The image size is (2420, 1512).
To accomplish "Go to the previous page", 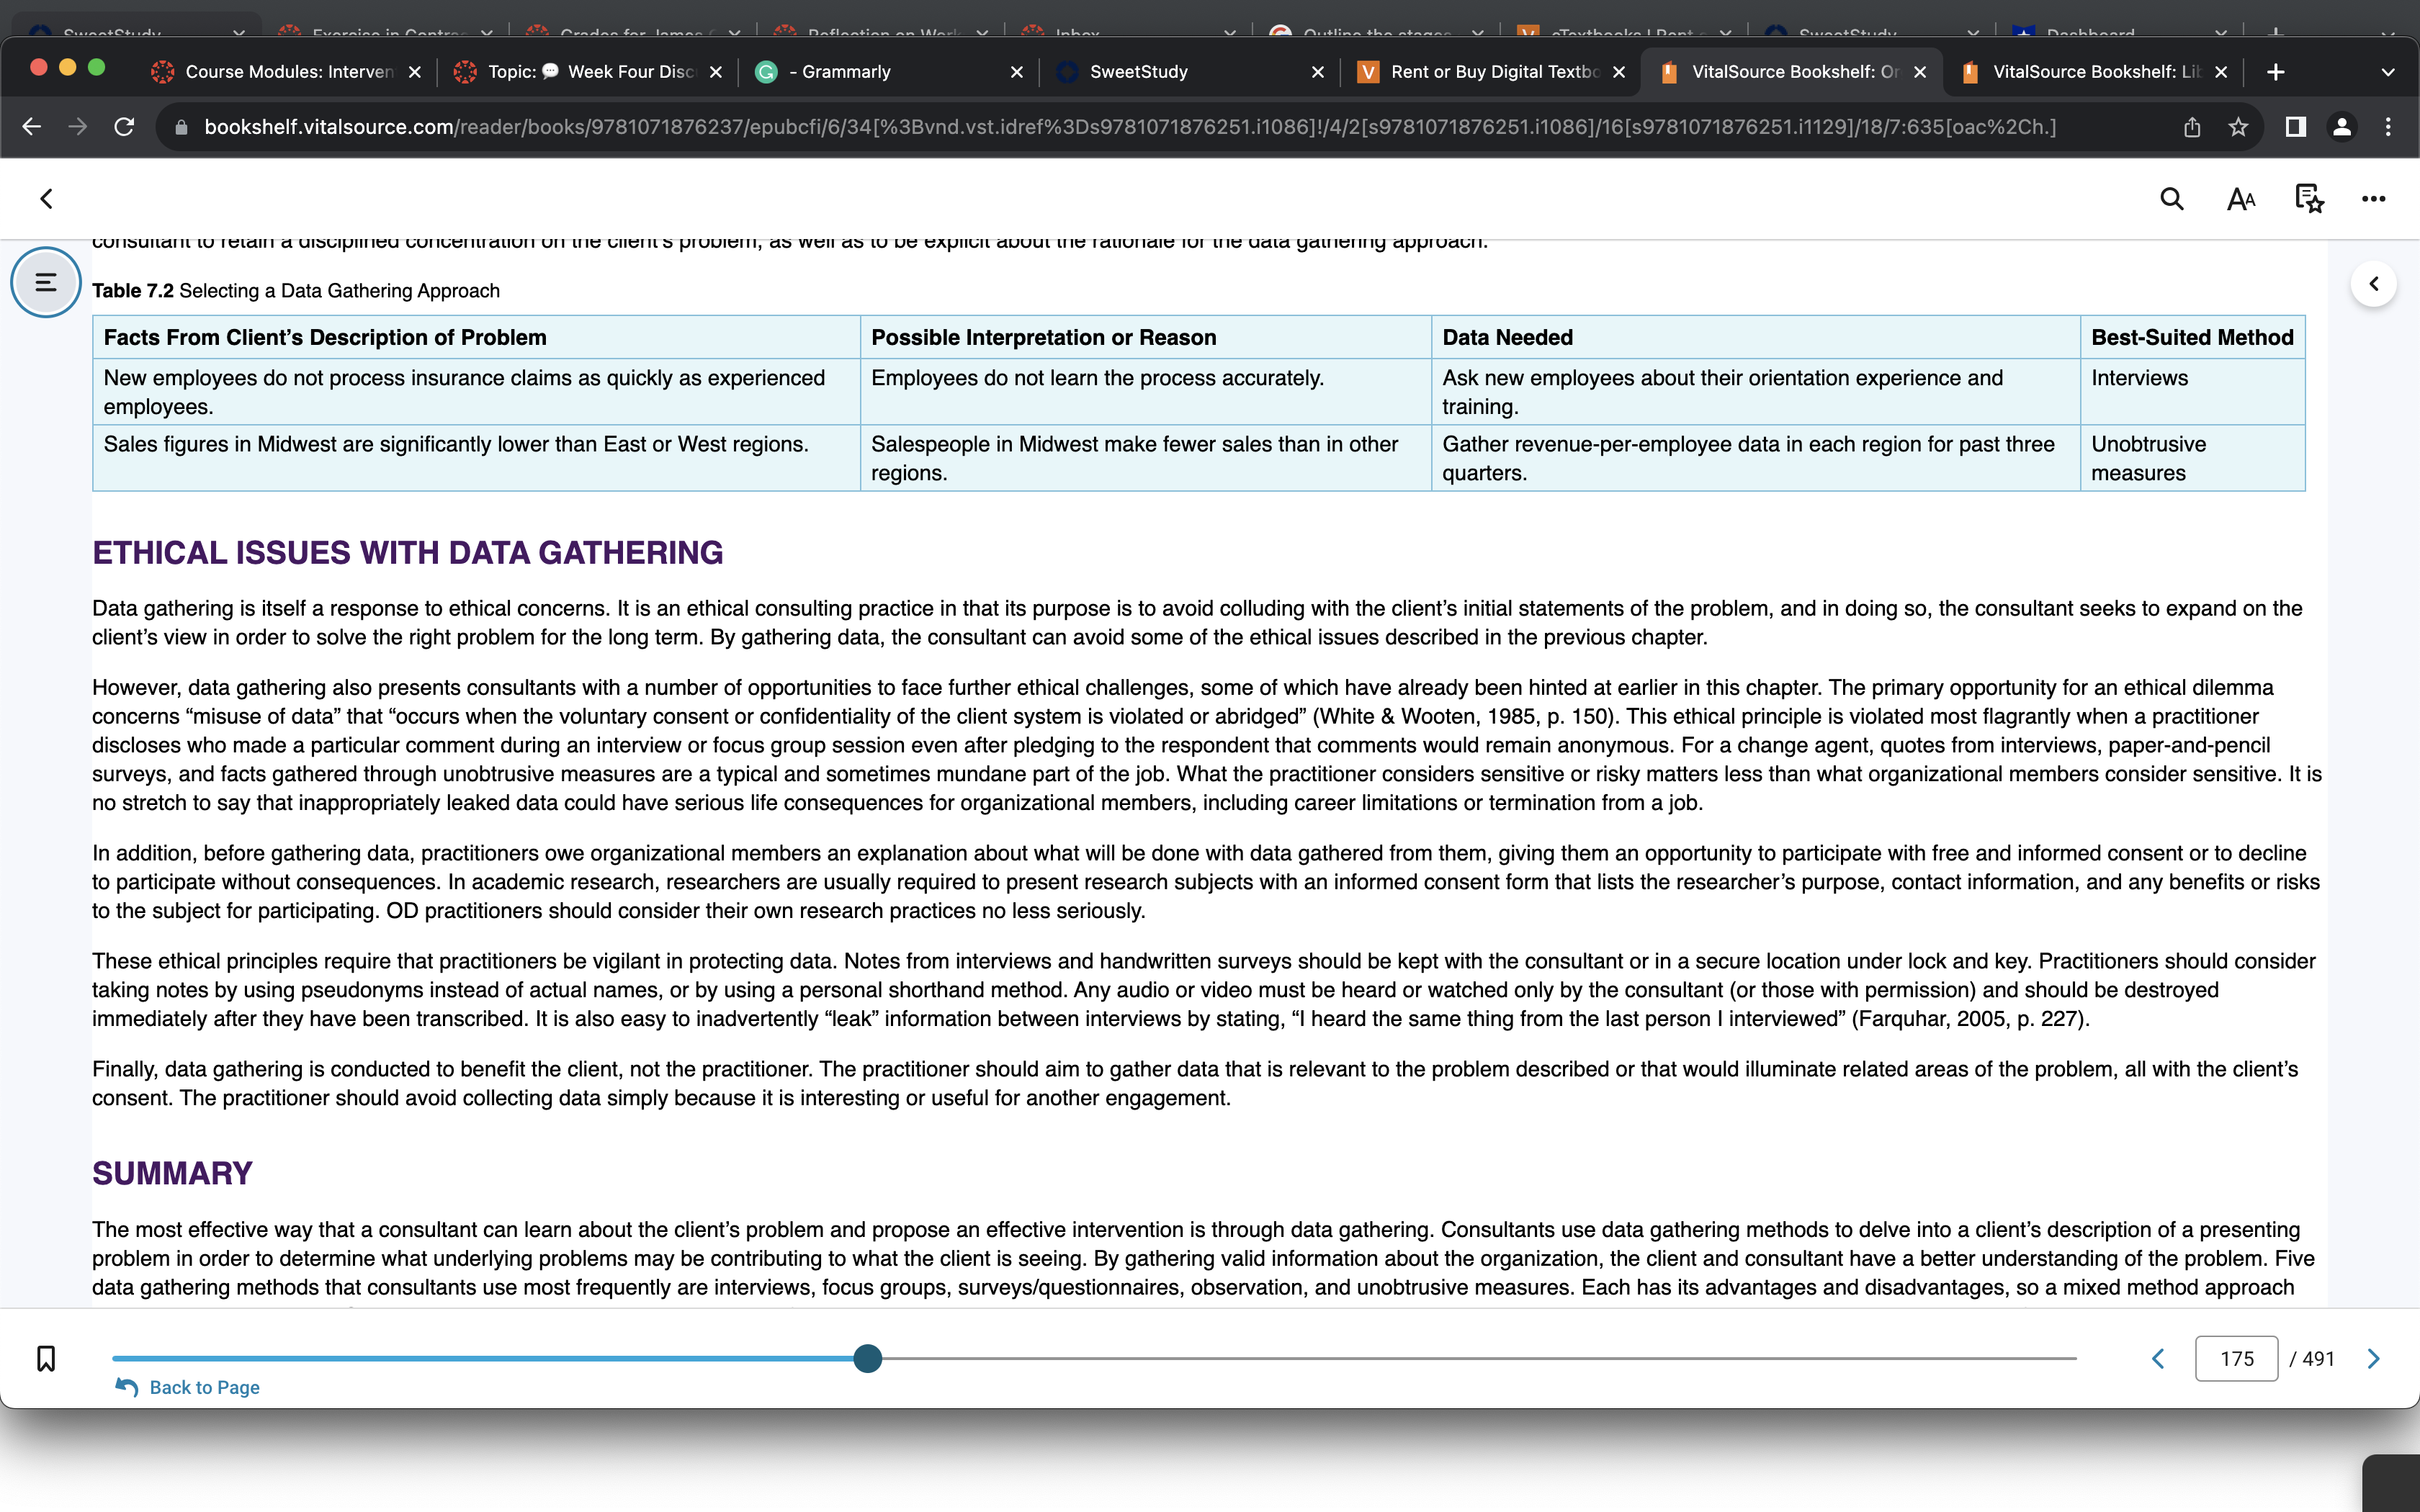I will 2158,1358.
